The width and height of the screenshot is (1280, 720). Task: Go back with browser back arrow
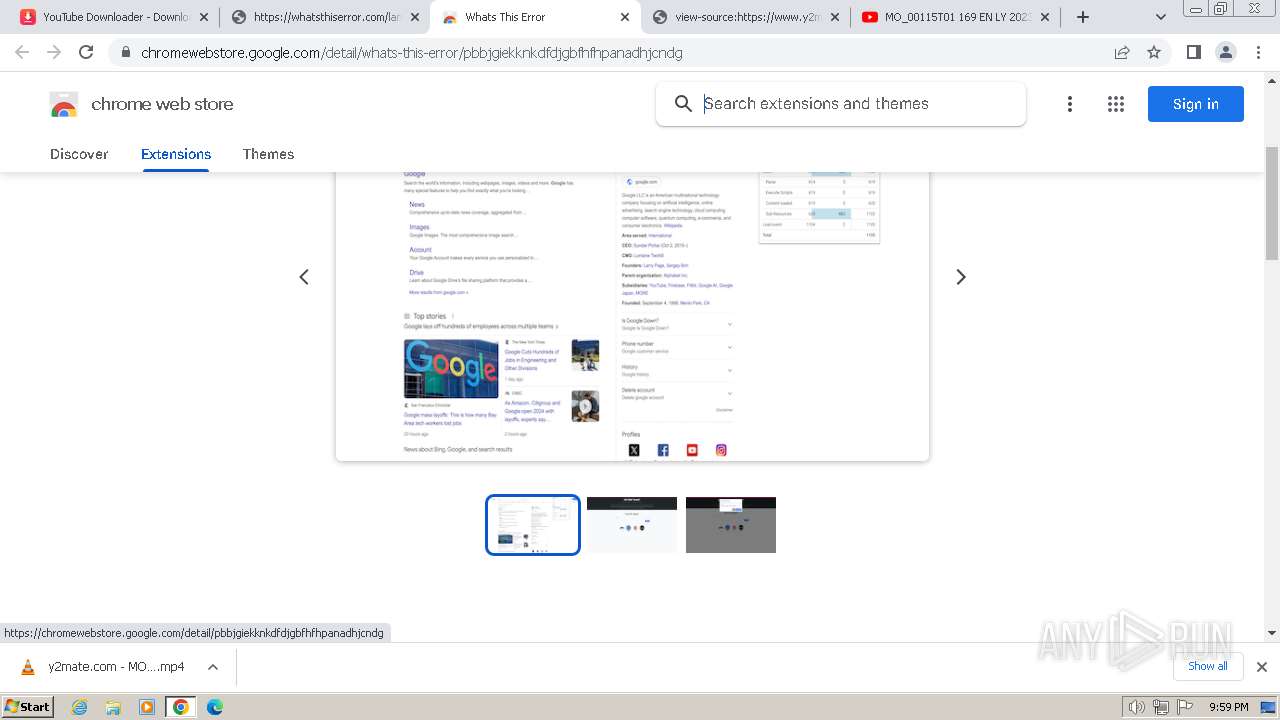pos(23,52)
